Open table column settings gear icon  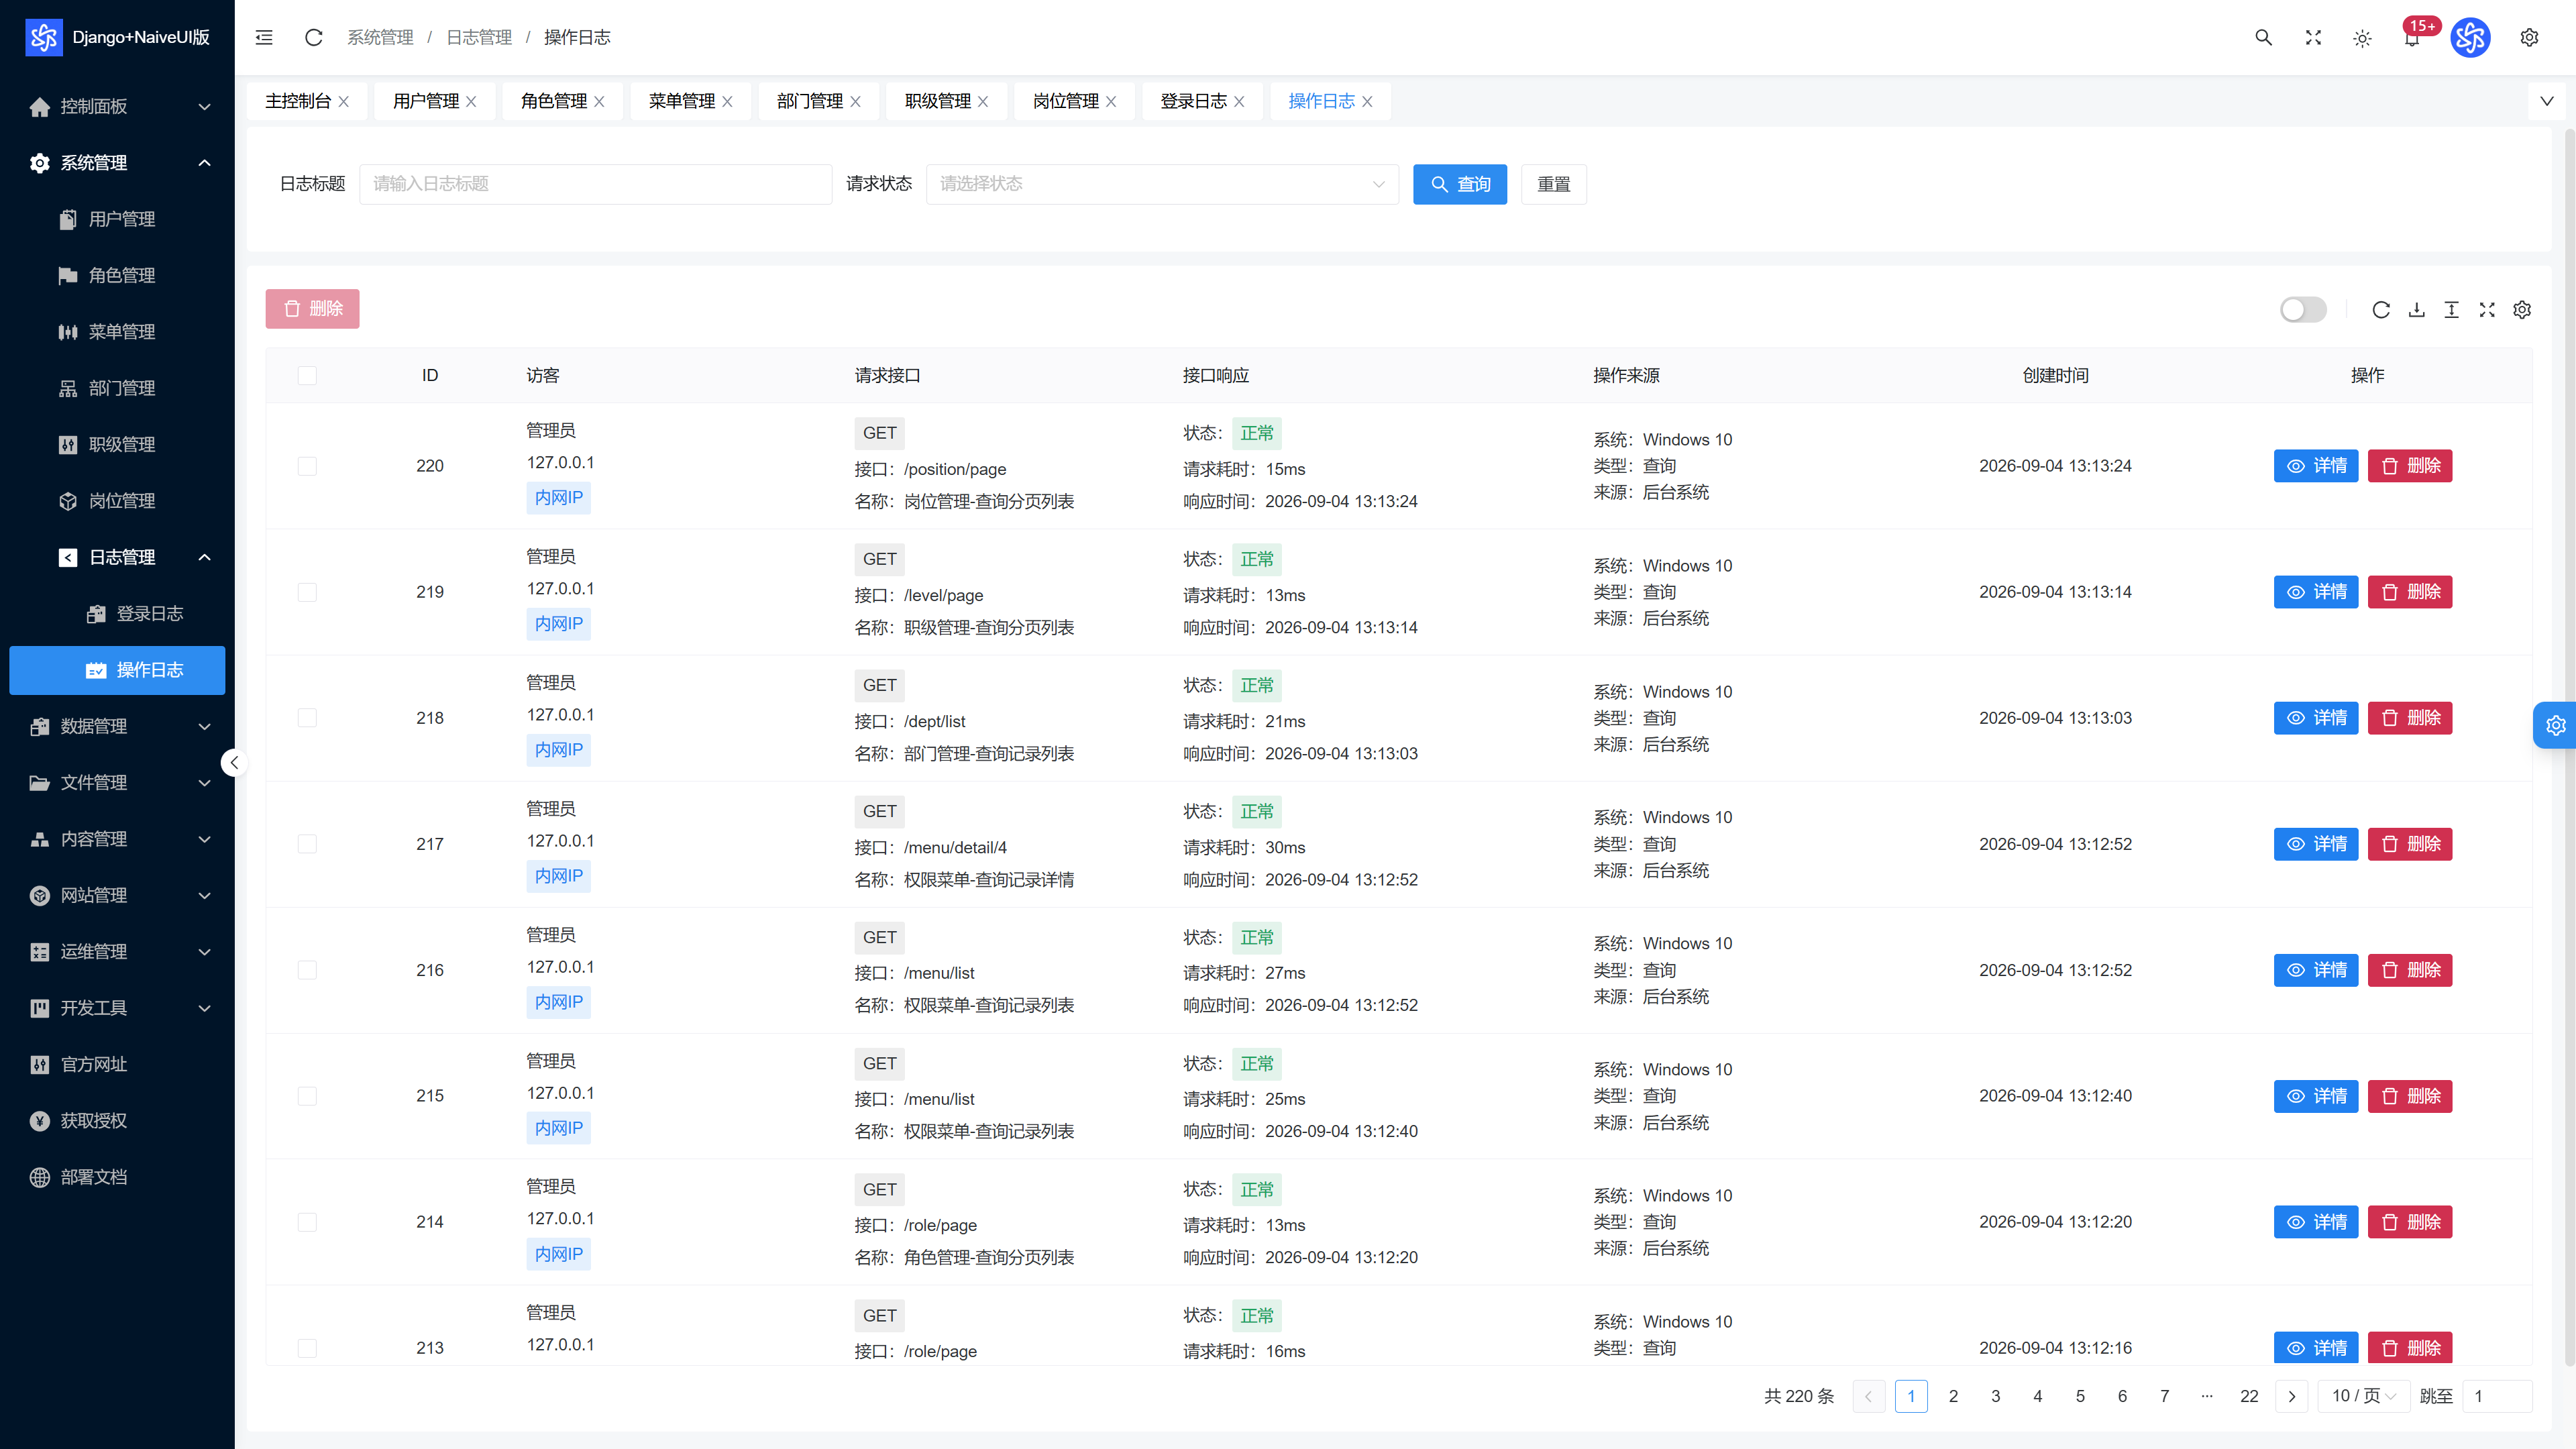pyautogui.click(x=2522, y=309)
